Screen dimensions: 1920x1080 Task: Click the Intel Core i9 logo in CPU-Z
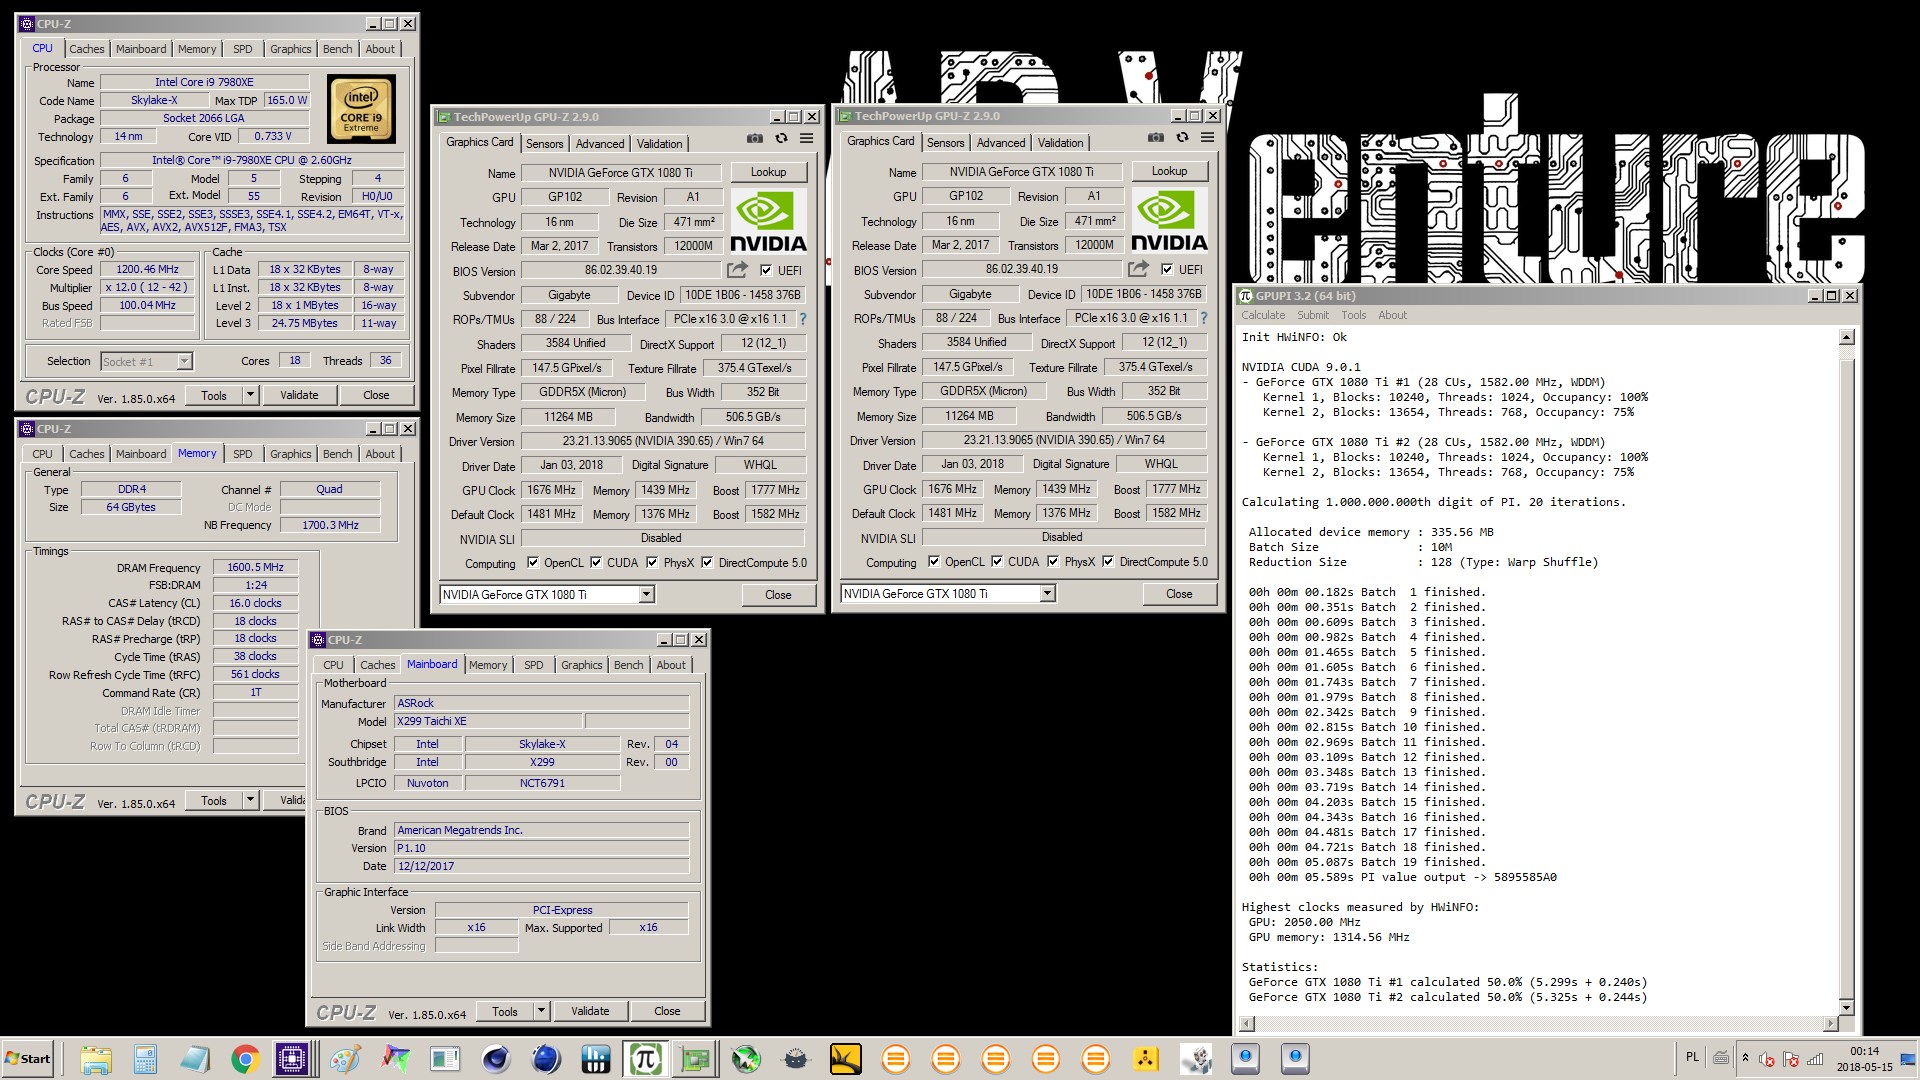pos(361,109)
